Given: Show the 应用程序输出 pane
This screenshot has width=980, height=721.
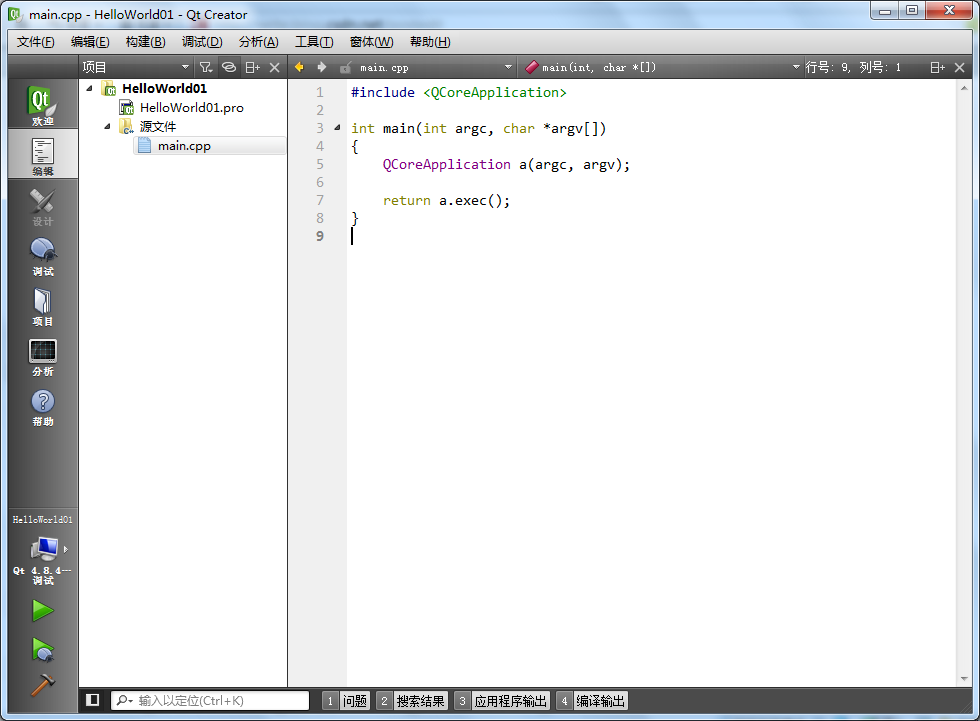Looking at the screenshot, I should click(502, 701).
